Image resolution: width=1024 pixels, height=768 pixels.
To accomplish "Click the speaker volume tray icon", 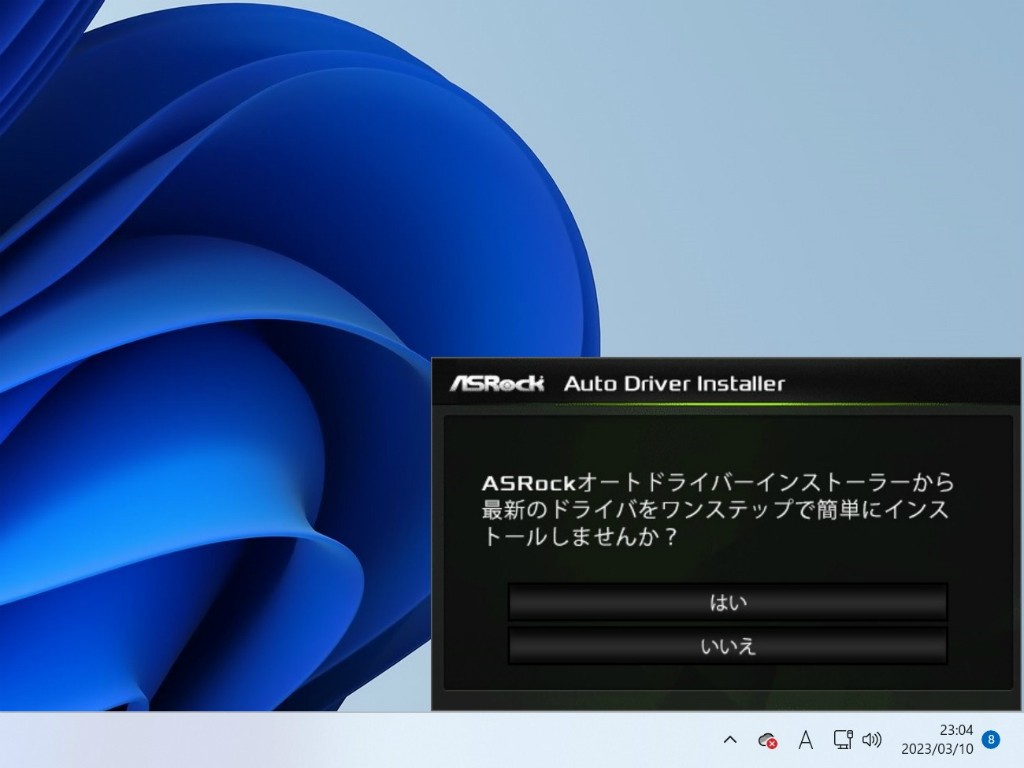I will pos(872,740).
